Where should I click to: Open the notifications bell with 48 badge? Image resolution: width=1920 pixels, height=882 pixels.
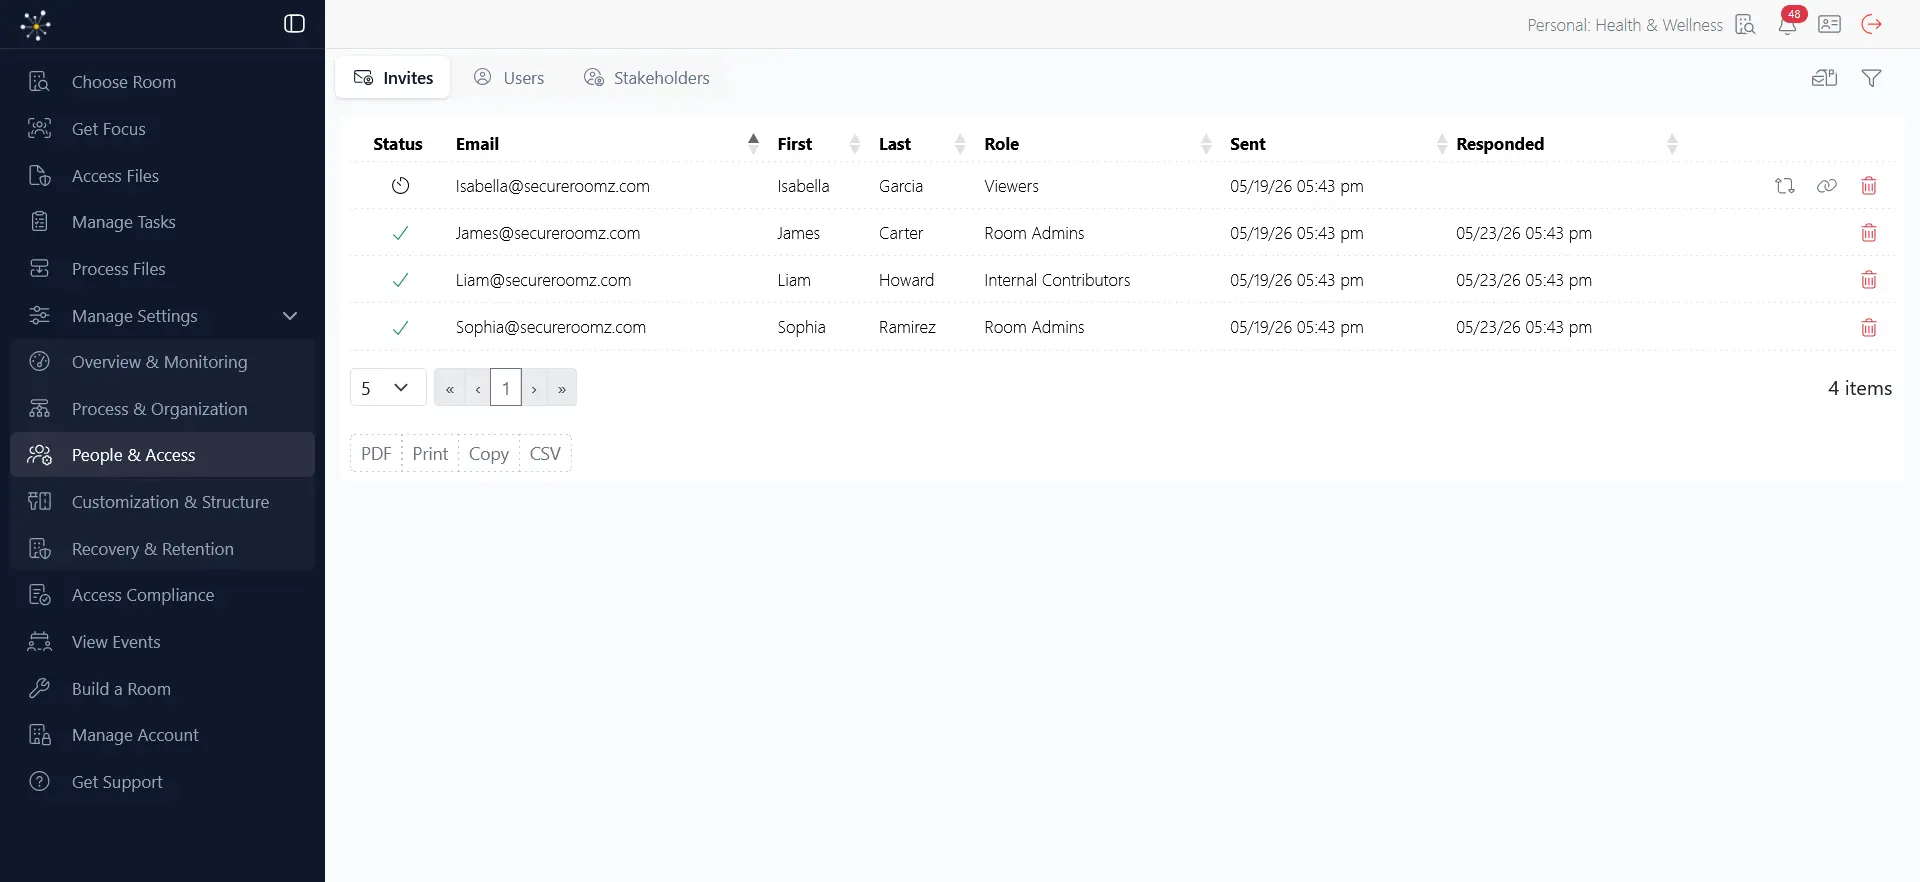(x=1788, y=23)
